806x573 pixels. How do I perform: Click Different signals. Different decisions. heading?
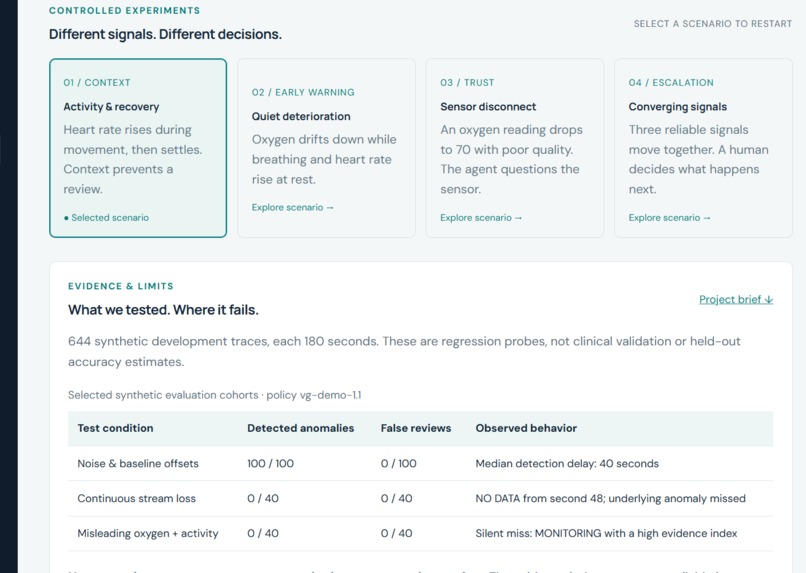pos(165,34)
